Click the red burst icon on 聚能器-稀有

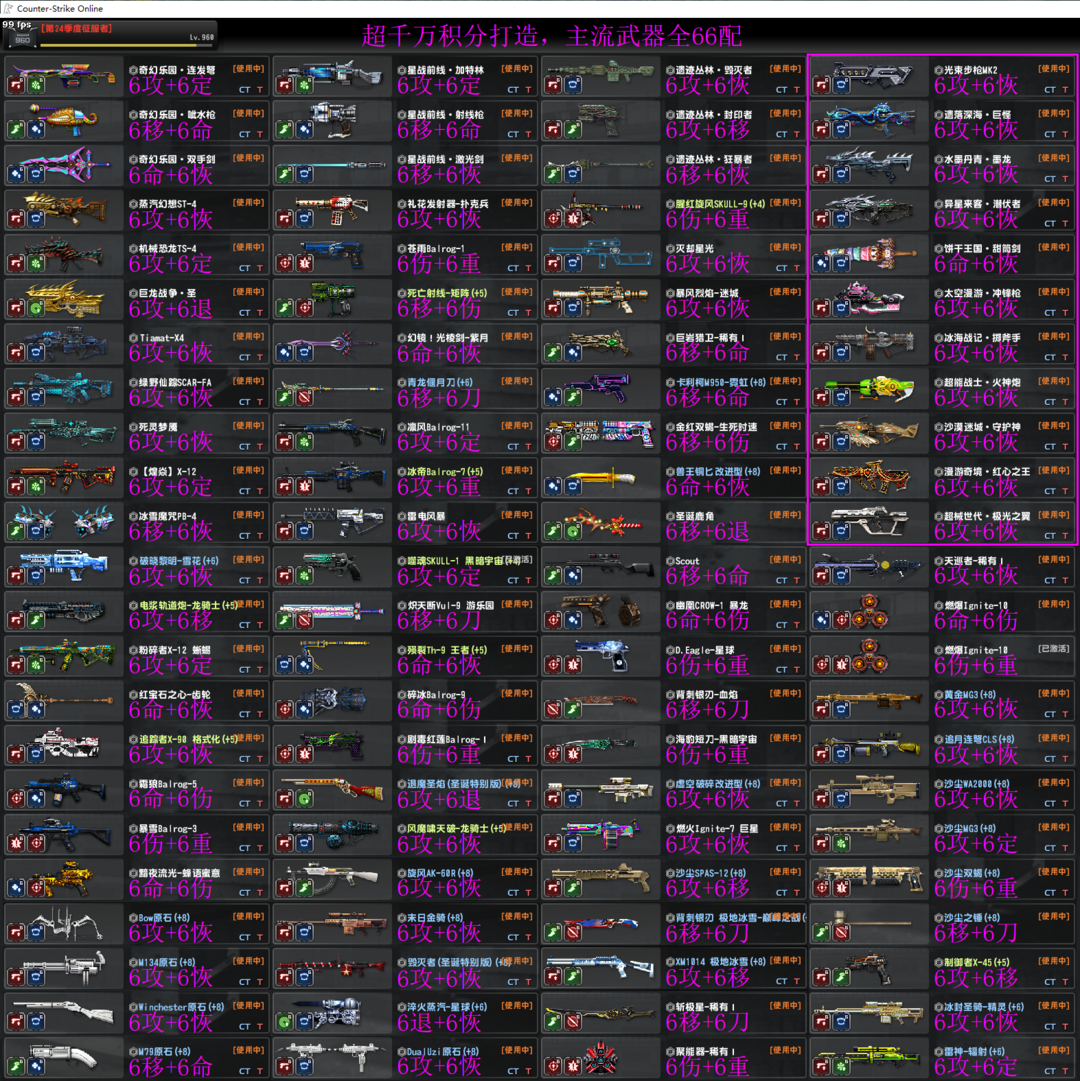click(x=573, y=1067)
